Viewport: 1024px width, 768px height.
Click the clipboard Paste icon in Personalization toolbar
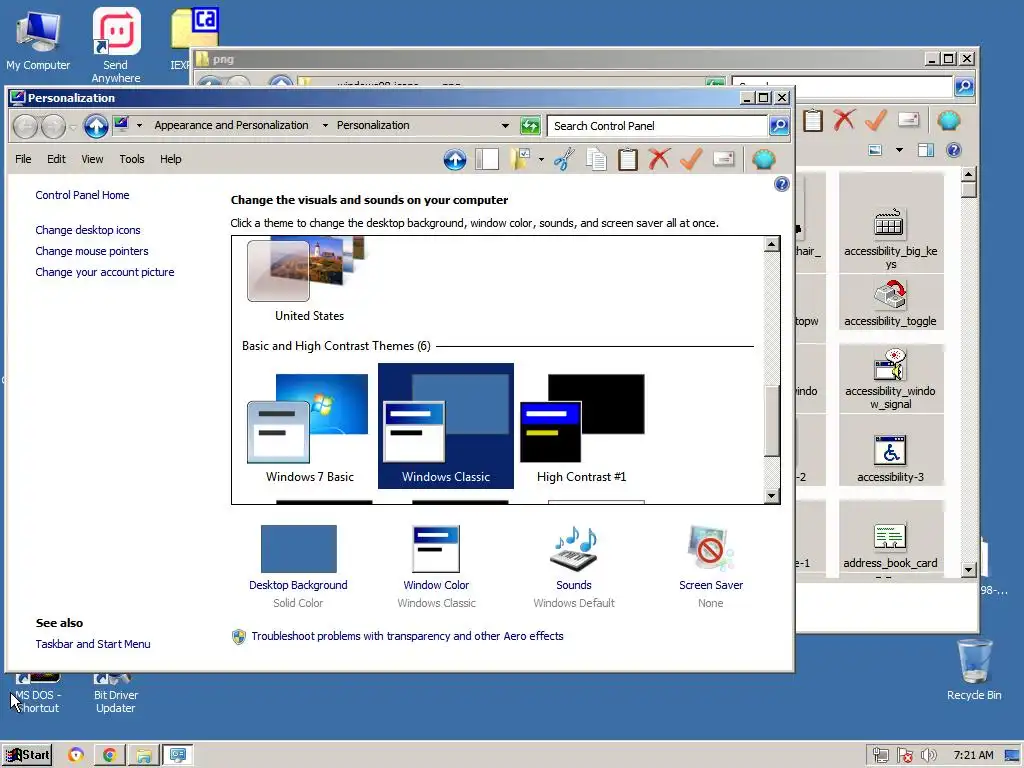[628, 159]
